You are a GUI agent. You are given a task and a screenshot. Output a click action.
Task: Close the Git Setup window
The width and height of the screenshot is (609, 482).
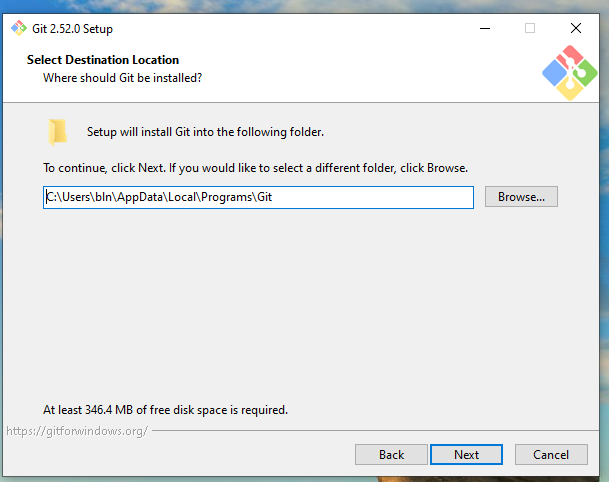click(576, 28)
